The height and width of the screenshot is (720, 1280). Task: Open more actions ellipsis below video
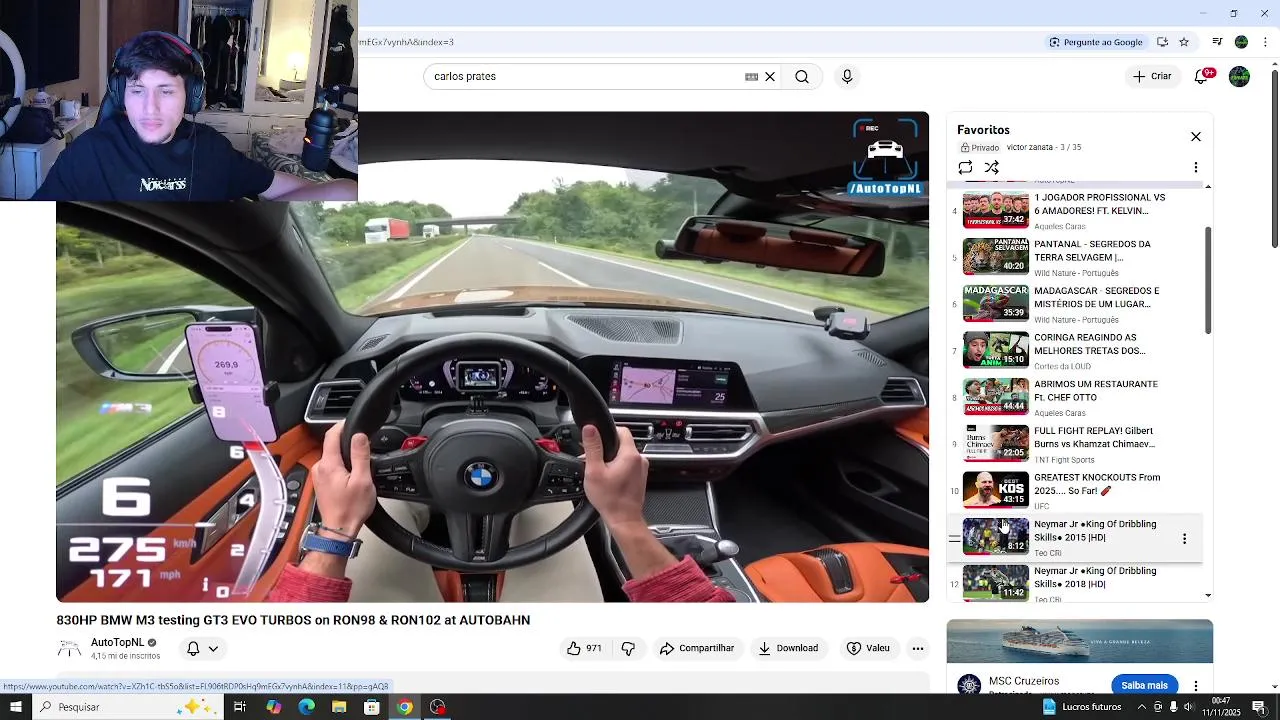pos(918,648)
